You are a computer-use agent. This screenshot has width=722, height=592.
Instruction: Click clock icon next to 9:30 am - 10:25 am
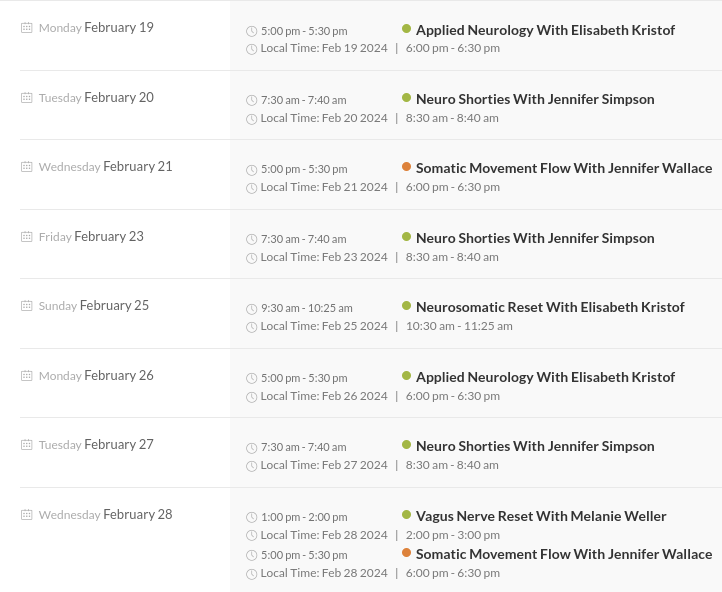[251, 308]
